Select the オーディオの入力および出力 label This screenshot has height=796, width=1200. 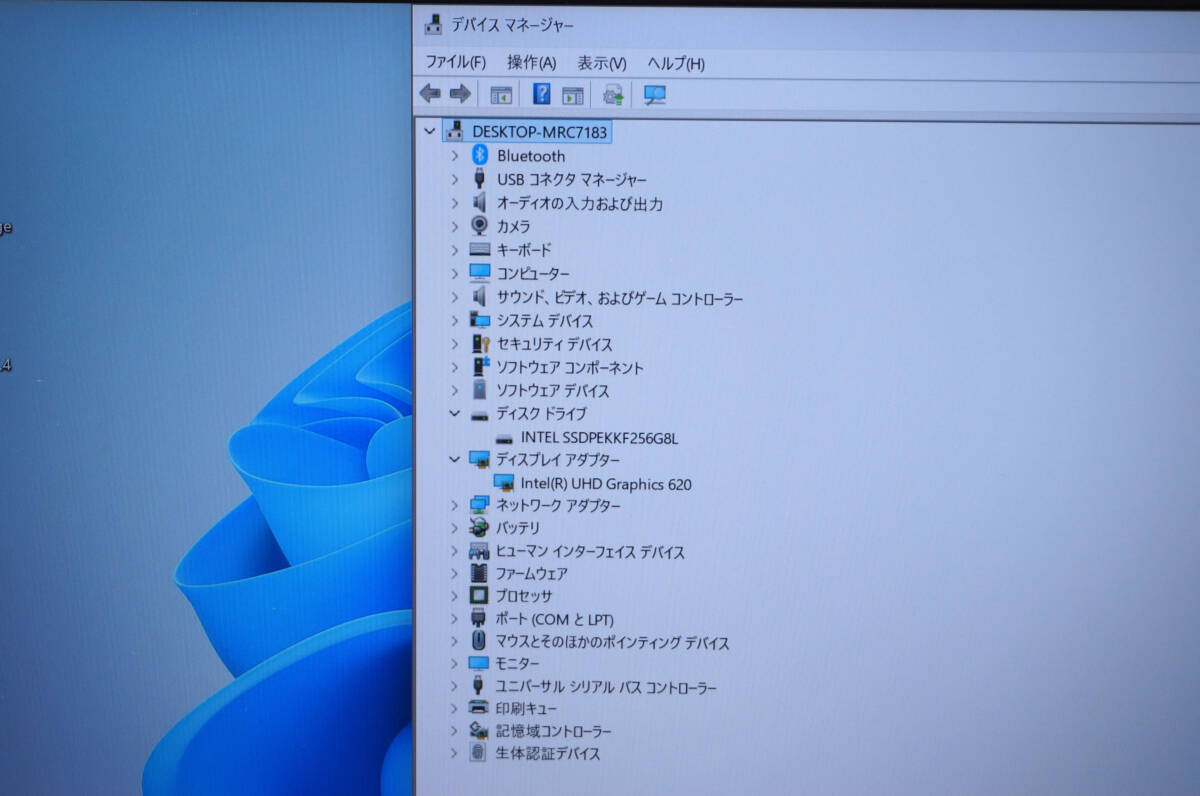click(580, 203)
